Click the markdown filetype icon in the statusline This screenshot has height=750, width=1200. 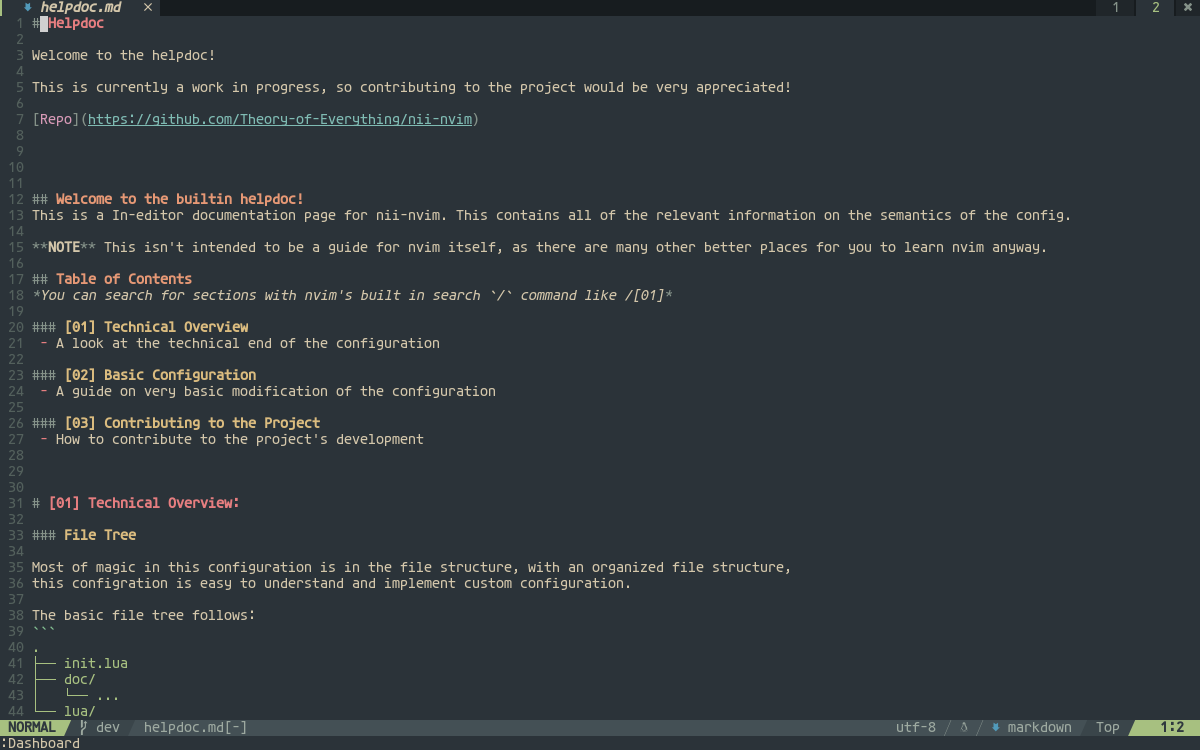point(996,727)
